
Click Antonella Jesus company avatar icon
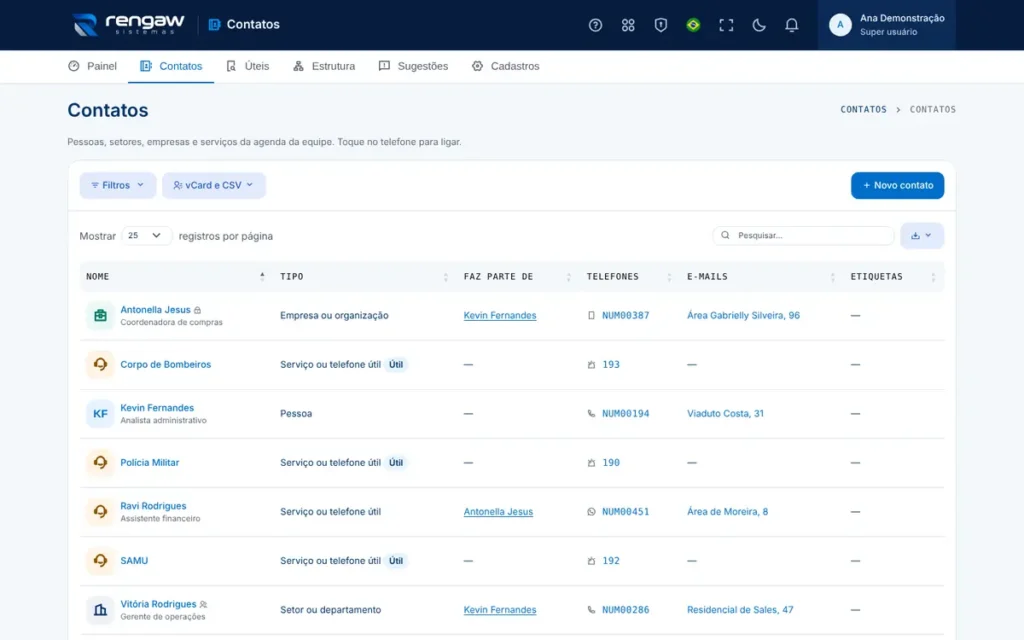(x=100, y=315)
